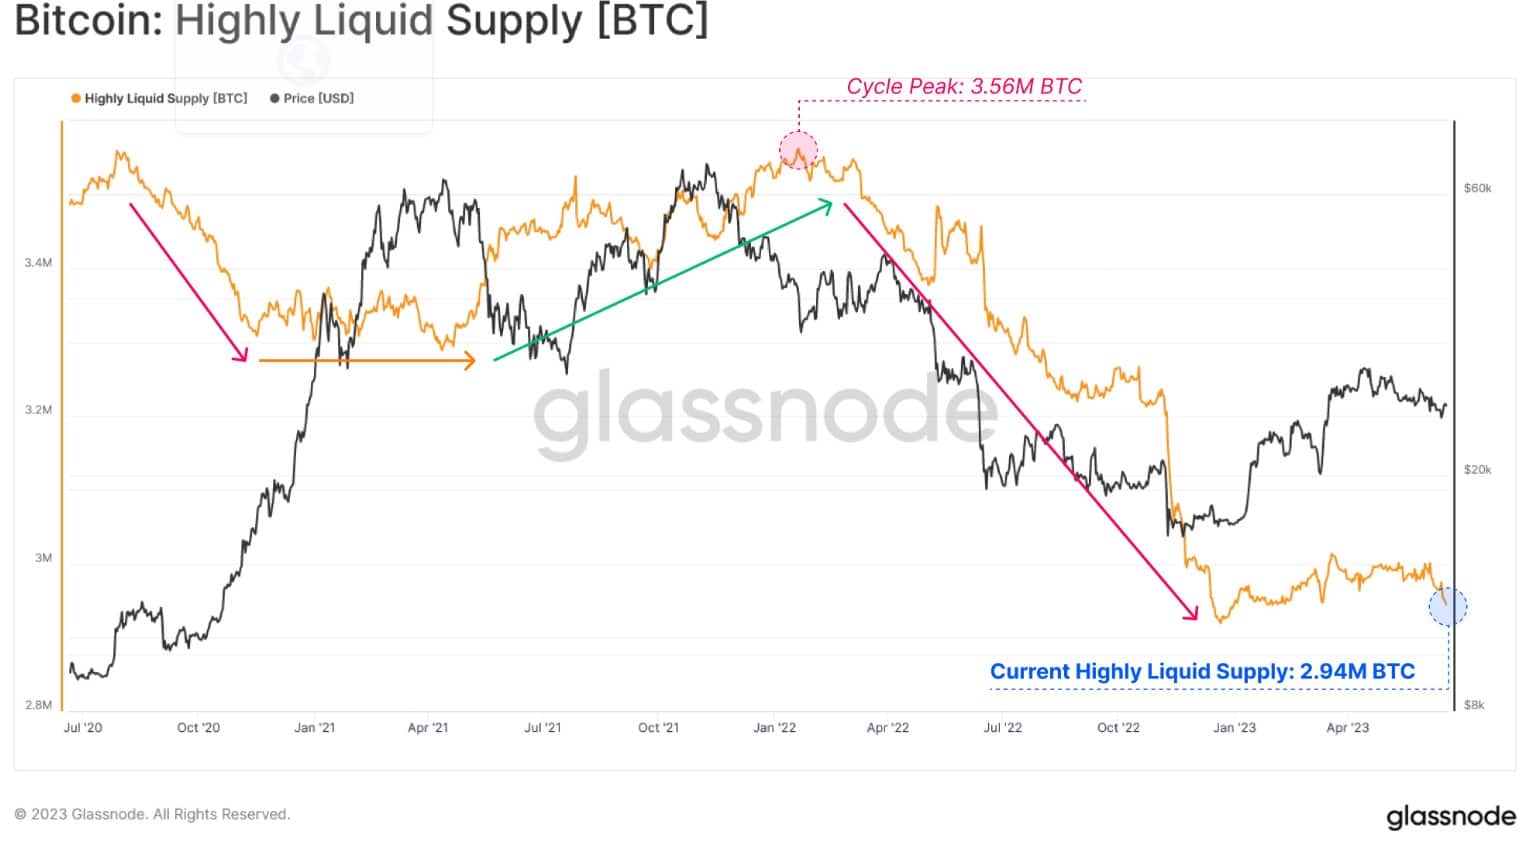Click the chart title Bitcoin: Highly Liquid Supply

pyautogui.click(x=362, y=21)
